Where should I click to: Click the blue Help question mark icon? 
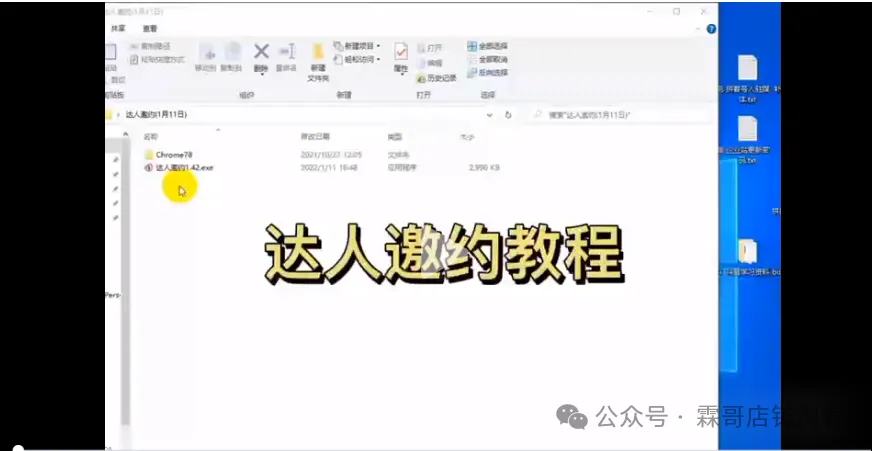712,29
